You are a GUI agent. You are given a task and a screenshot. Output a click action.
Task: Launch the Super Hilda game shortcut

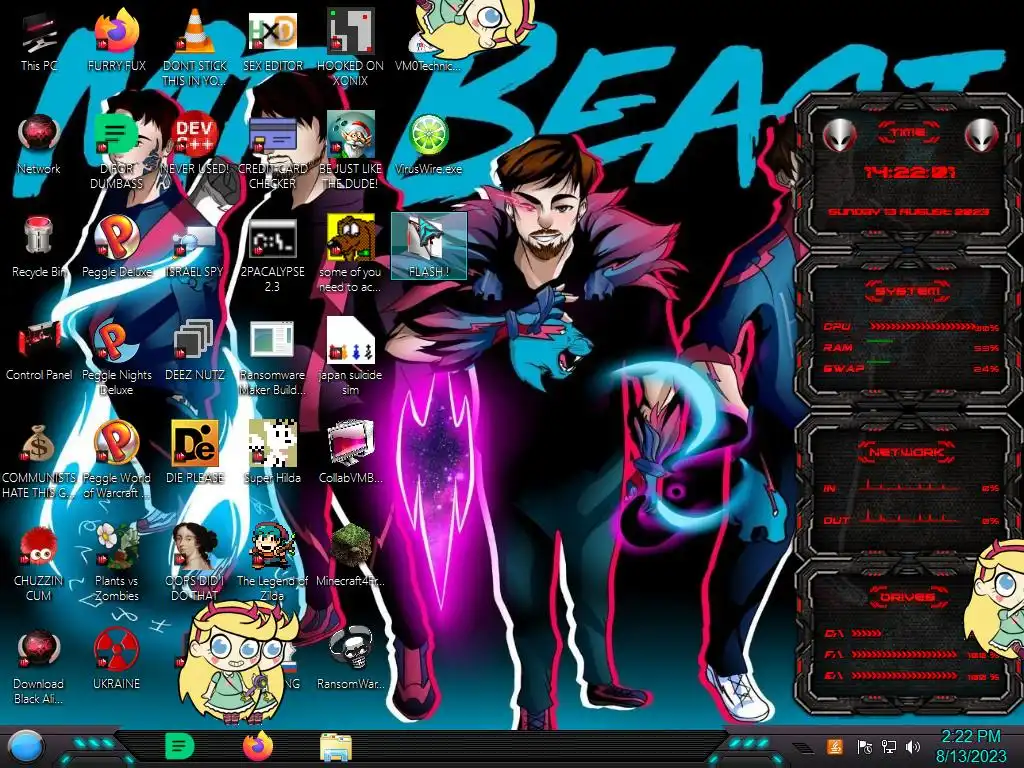pyautogui.click(x=272, y=453)
